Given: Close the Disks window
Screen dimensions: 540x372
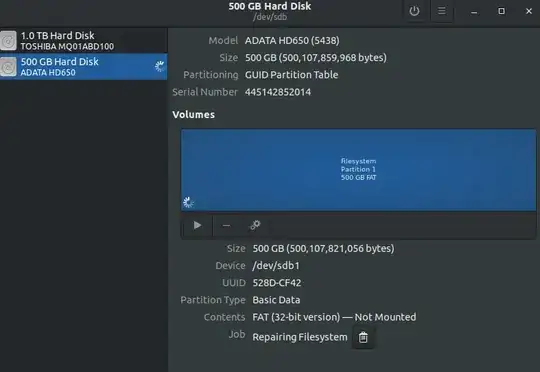Looking at the screenshot, I should click(529, 11).
